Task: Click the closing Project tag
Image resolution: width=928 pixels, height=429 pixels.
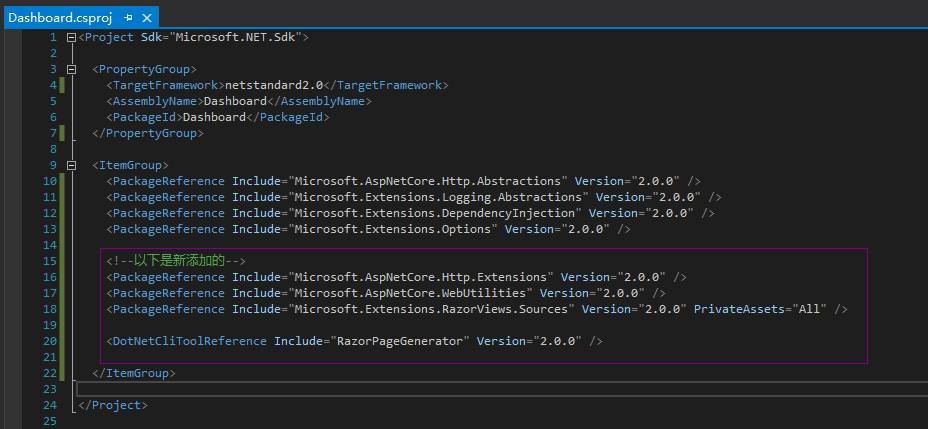Action: click(112, 405)
